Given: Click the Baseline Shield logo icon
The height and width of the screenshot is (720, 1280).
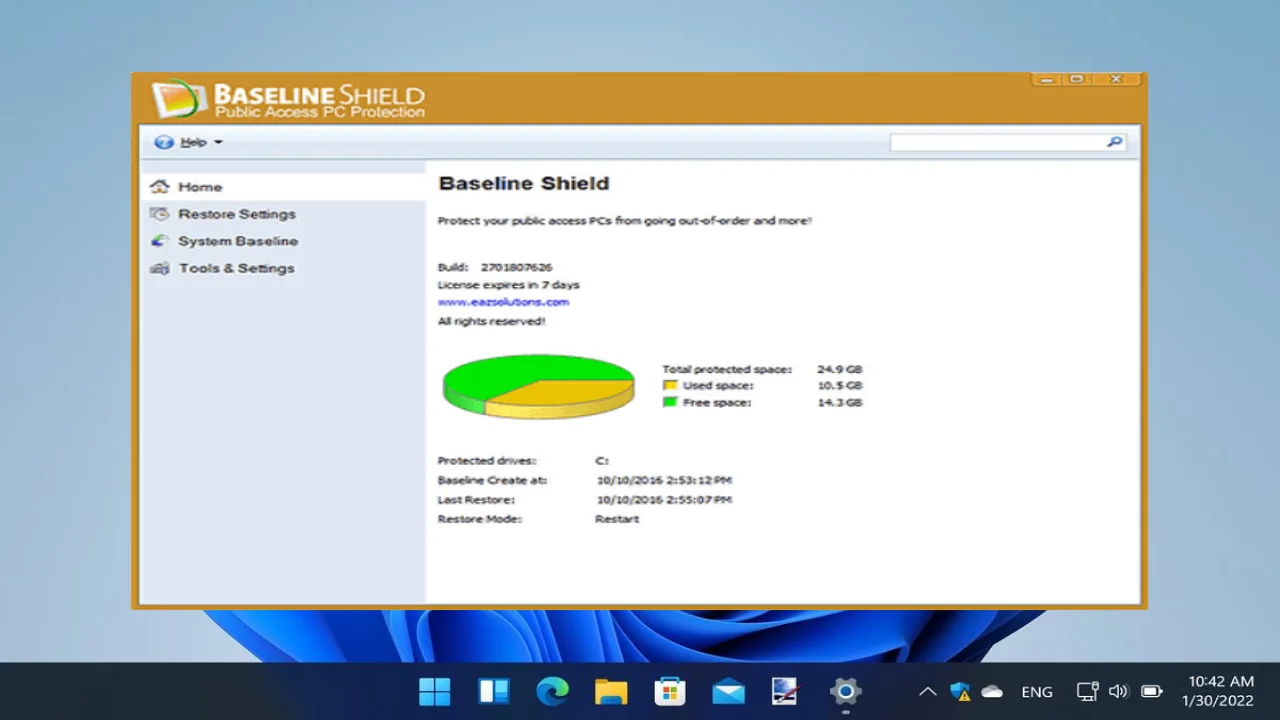Looking at the screenshot, I should coord(179,98).
